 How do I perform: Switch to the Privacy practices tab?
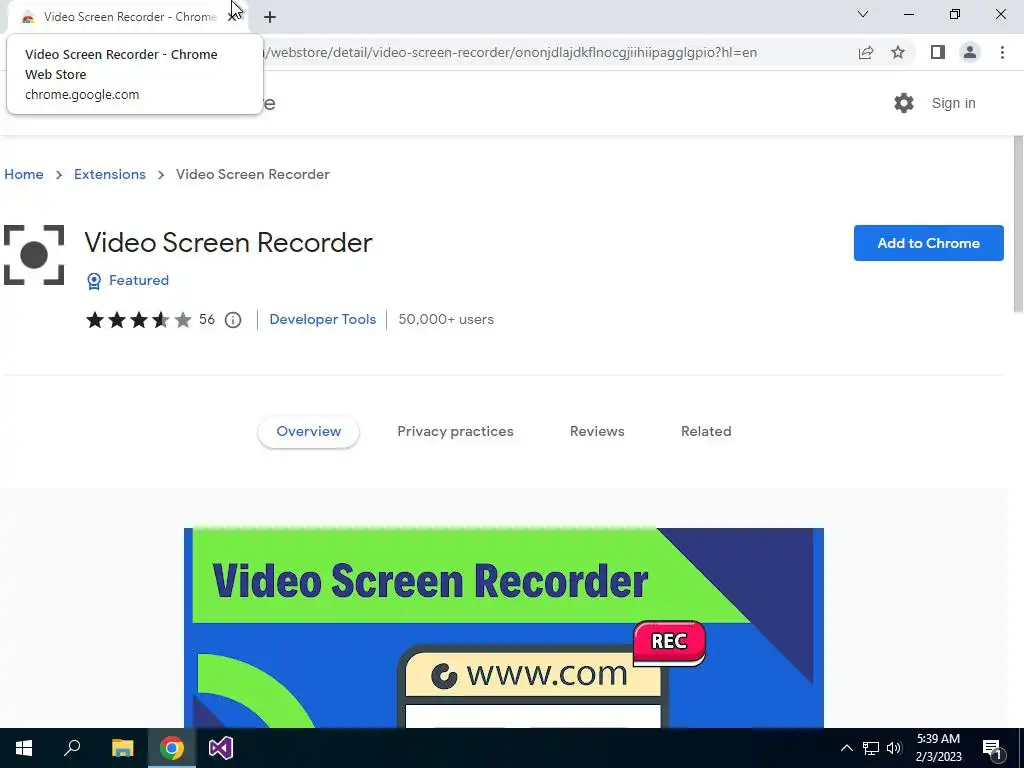tap(455, 432)
